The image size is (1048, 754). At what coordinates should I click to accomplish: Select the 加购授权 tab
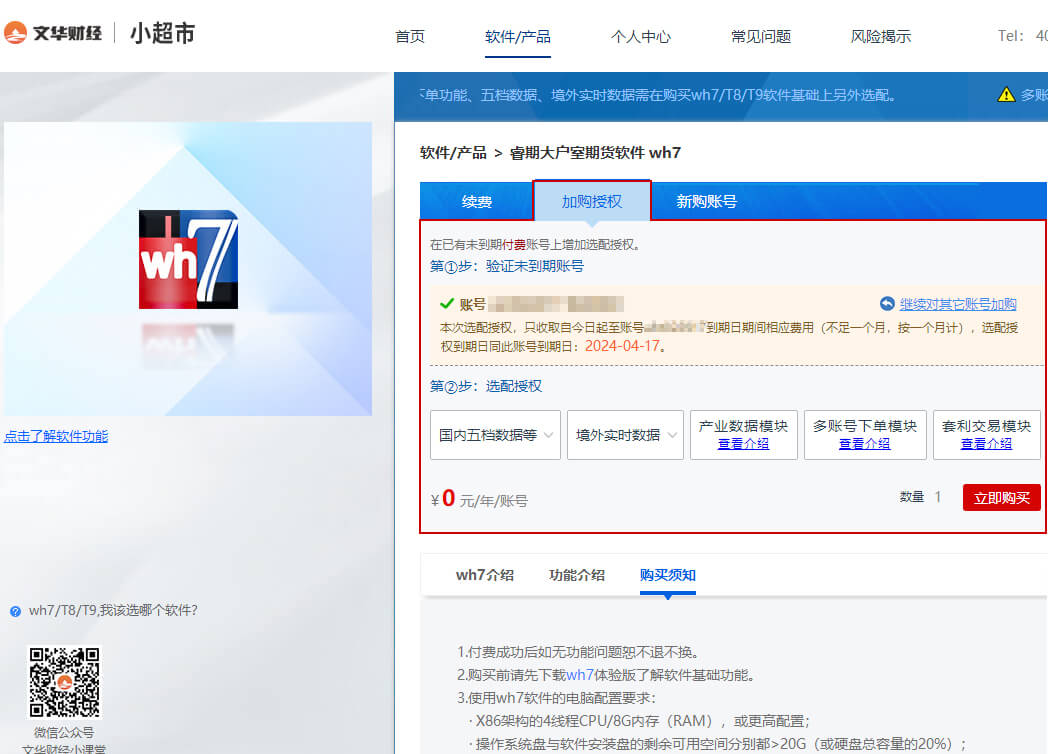click(x=592, y=201)
